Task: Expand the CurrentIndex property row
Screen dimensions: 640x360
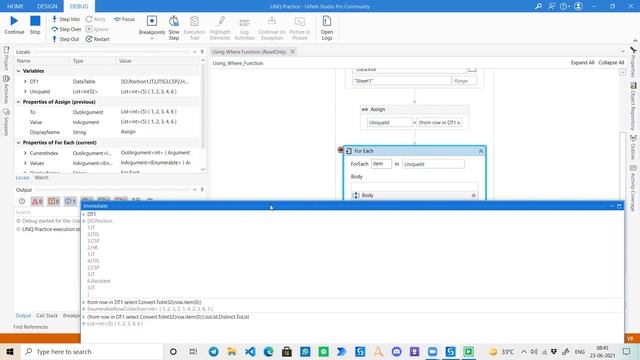Action: (25, 153)
